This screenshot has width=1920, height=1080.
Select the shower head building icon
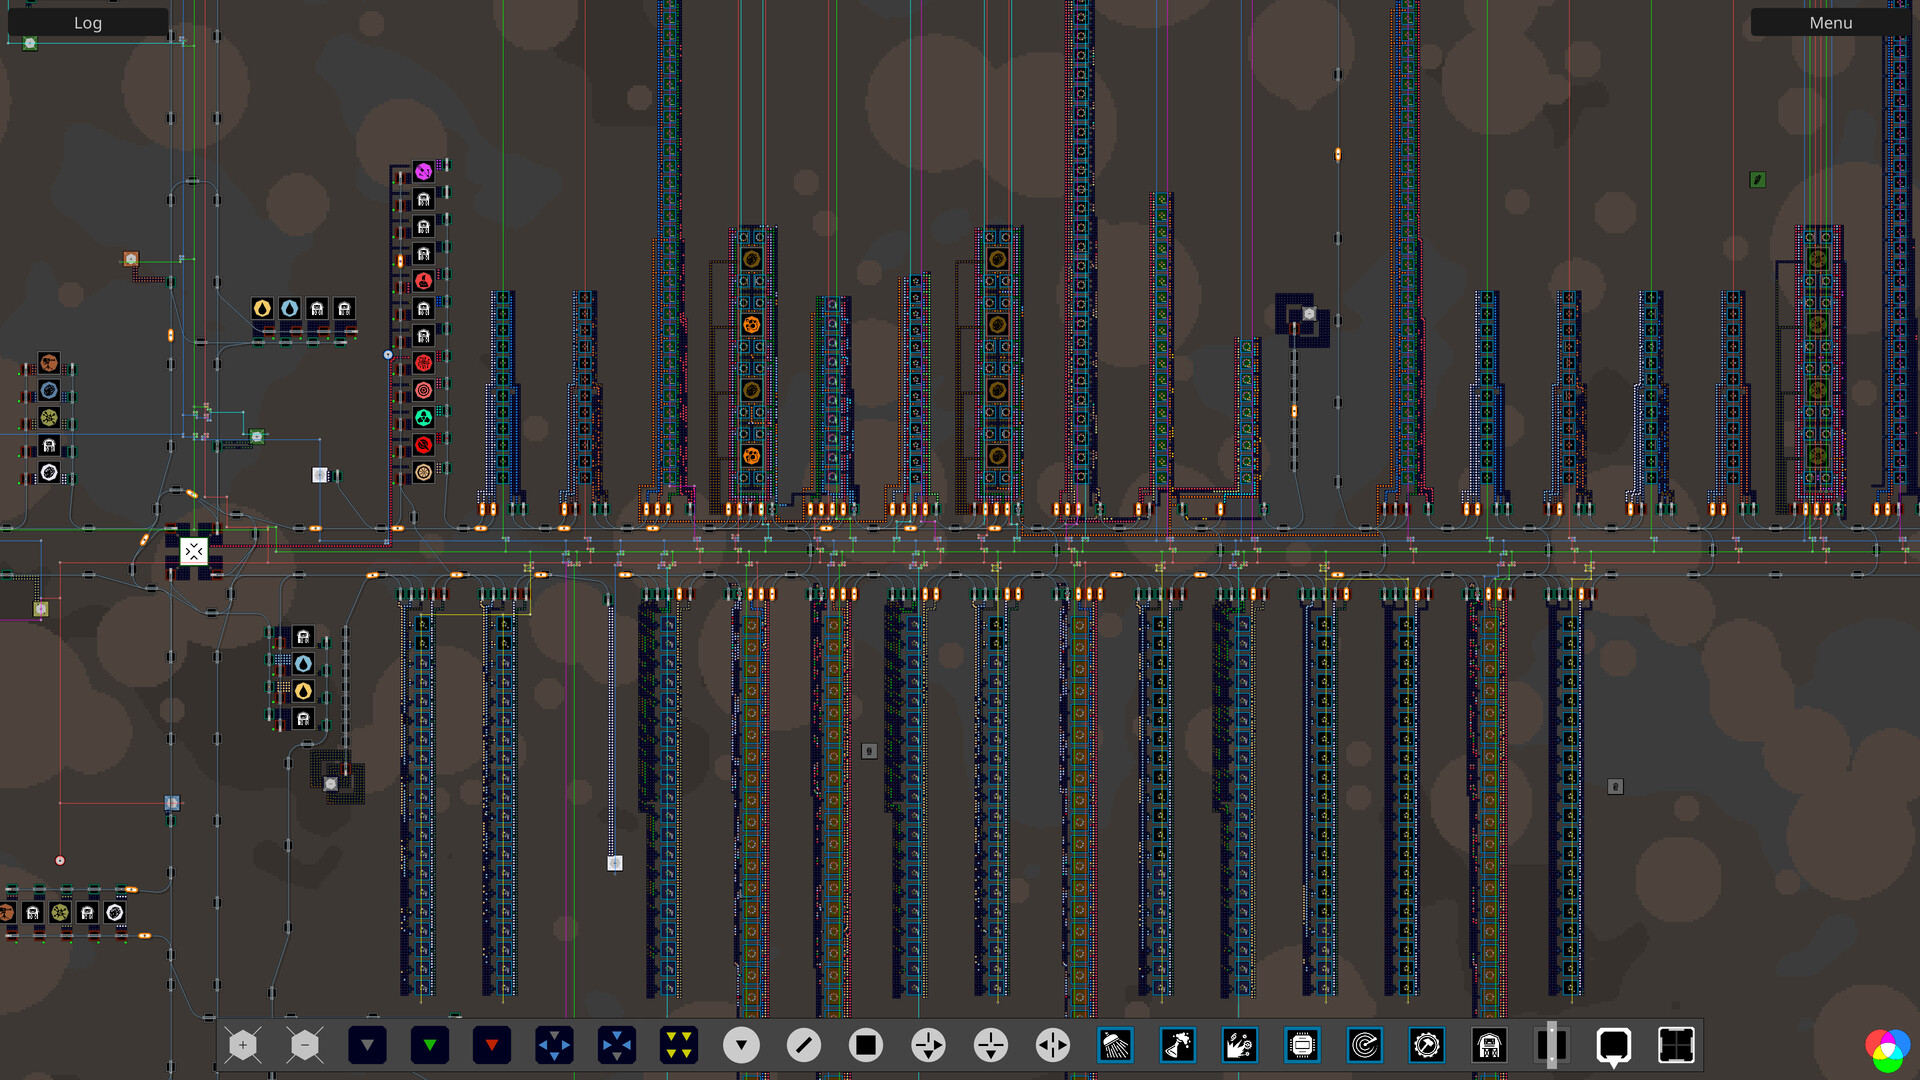(x=1115, y=1046)
